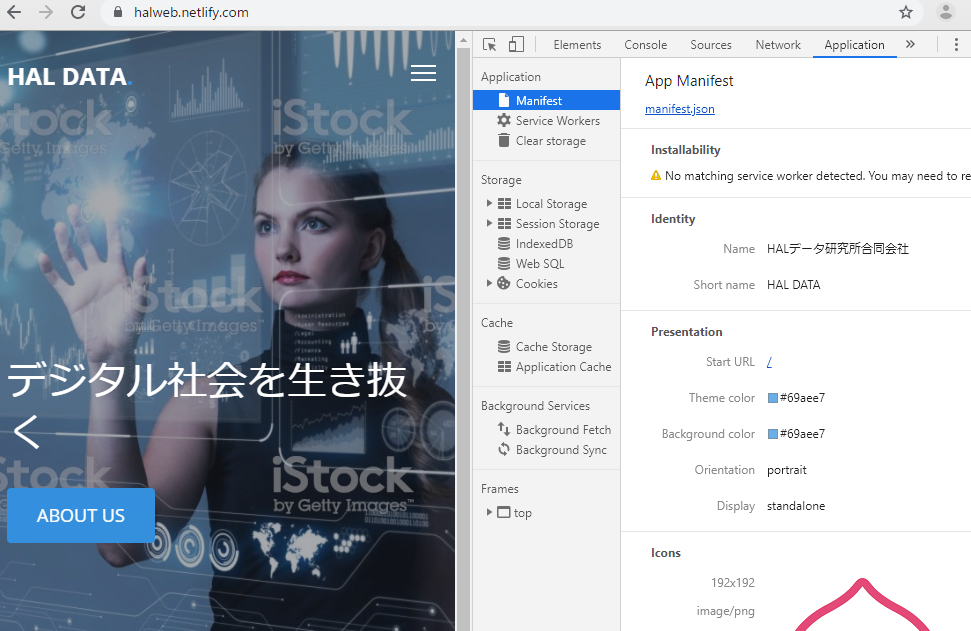
Task: Click the pink manifest icon preview image
Action: click(862, 605)
